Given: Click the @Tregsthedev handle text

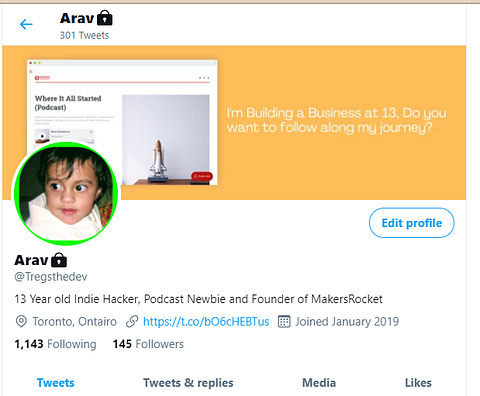Looking at the screenshot, I should 51,277.
